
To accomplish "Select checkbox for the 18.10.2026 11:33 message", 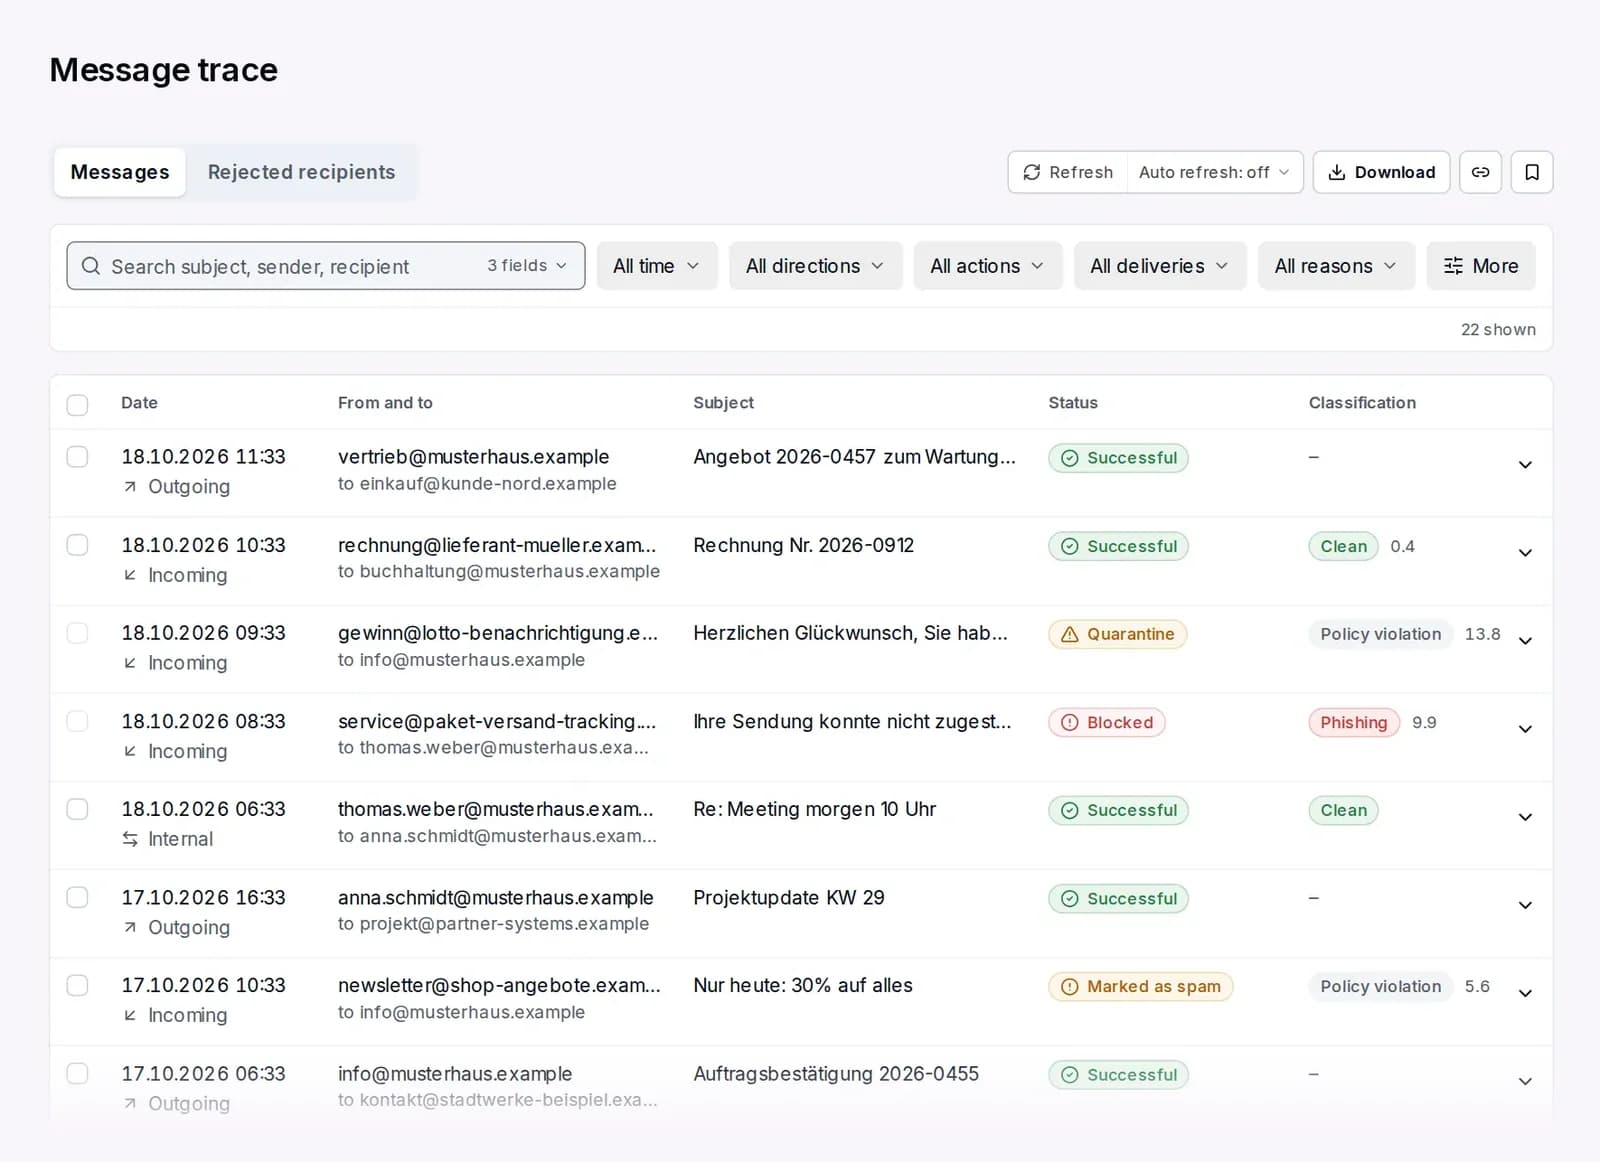I will click(x=77, y=457).
